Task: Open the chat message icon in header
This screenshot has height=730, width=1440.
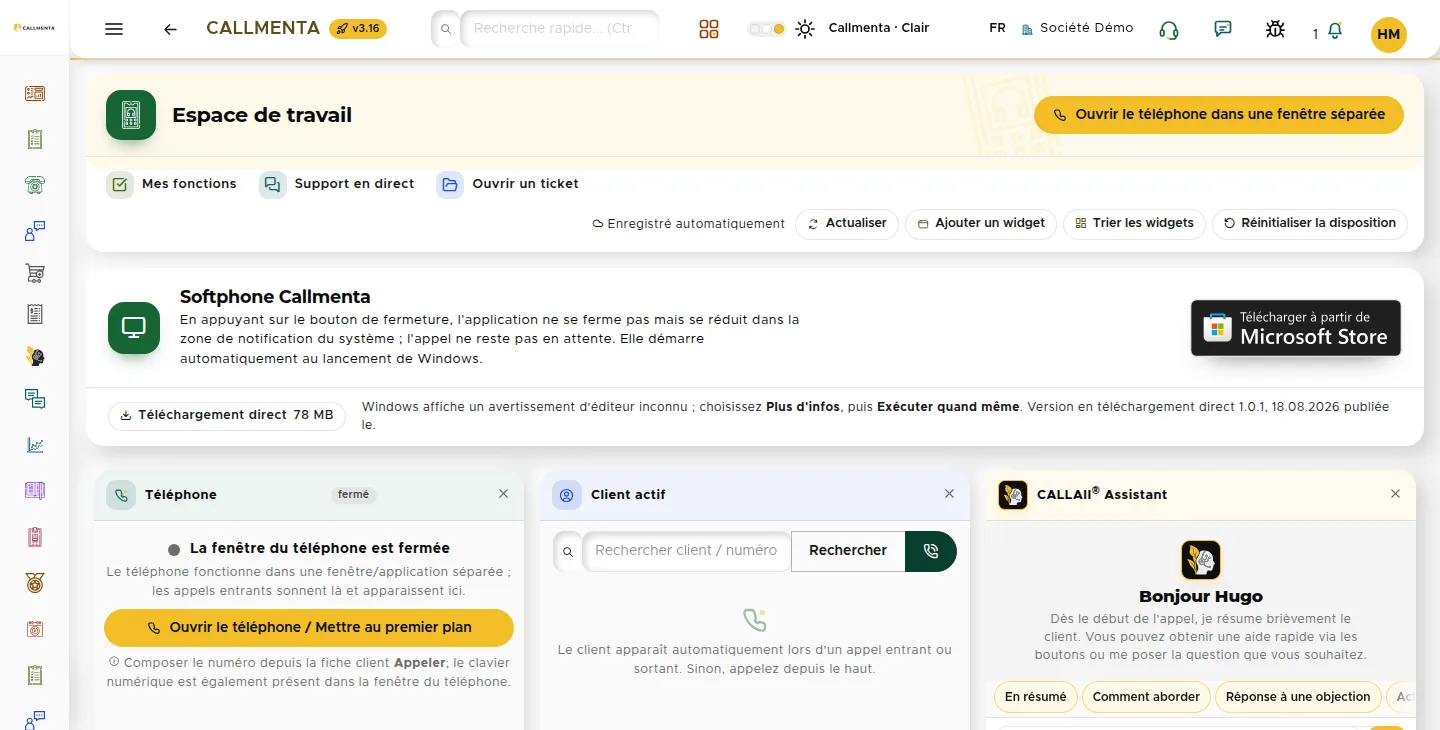Action: click(1222, 29)
